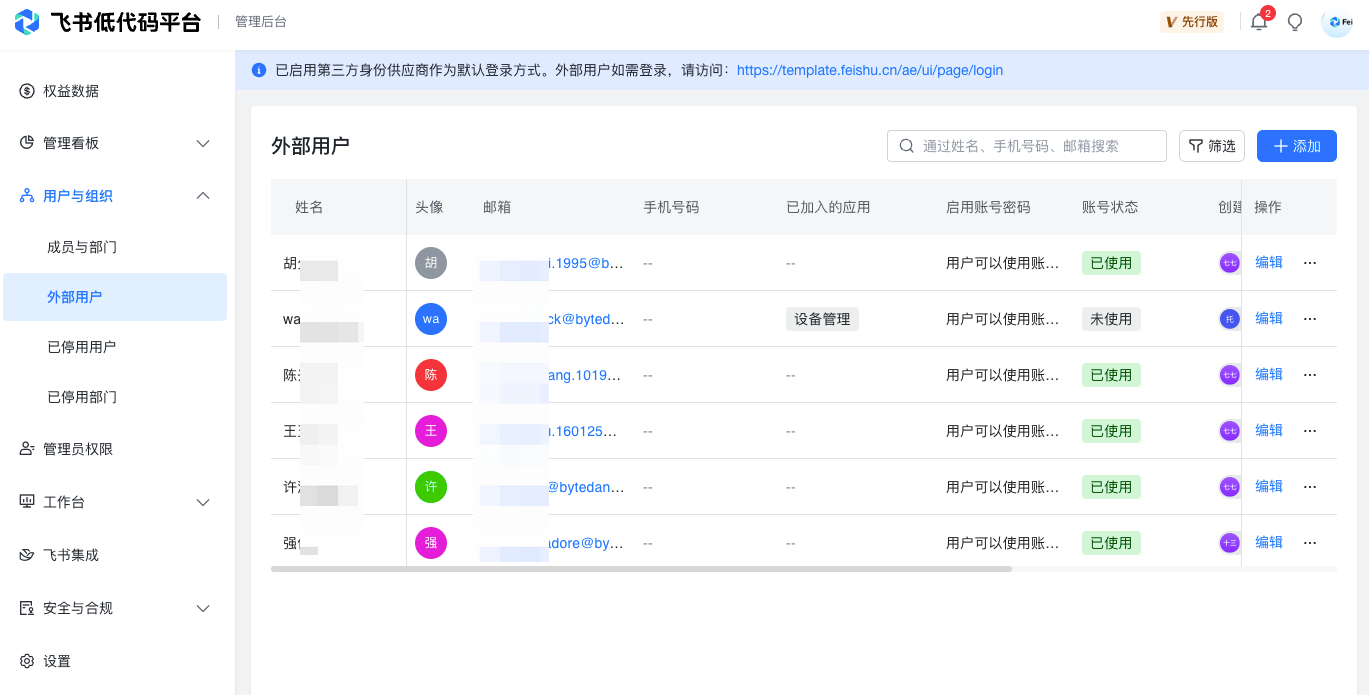Open the template.feishu.cn login link
This screenshot has height=695, width=1369.
(x=869, y=70)
